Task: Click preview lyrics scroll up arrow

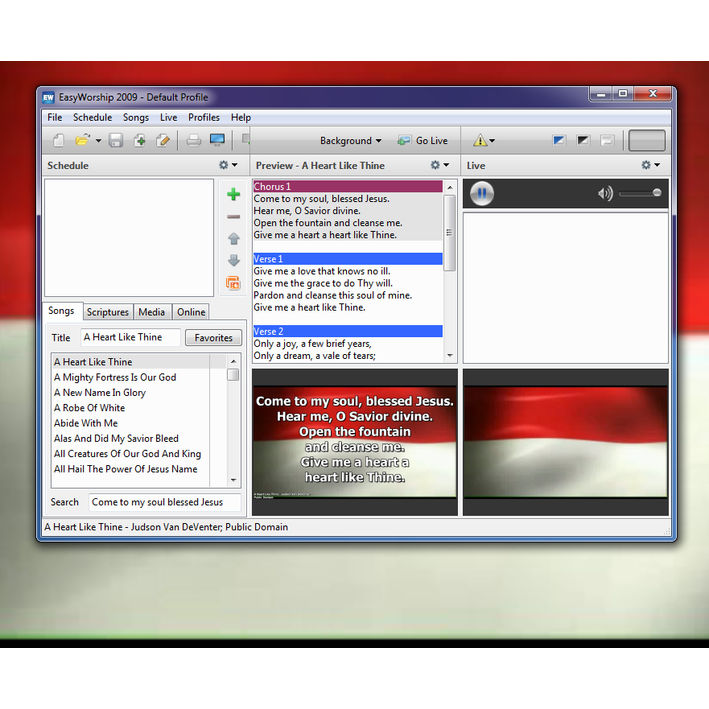Action: click(450, 187)
